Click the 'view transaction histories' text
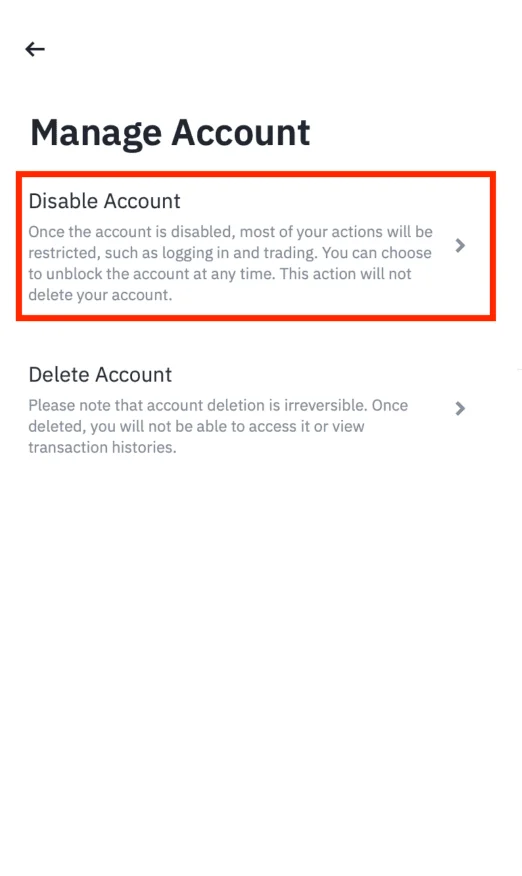The image size is (522, 876). [x=197, y=437]
